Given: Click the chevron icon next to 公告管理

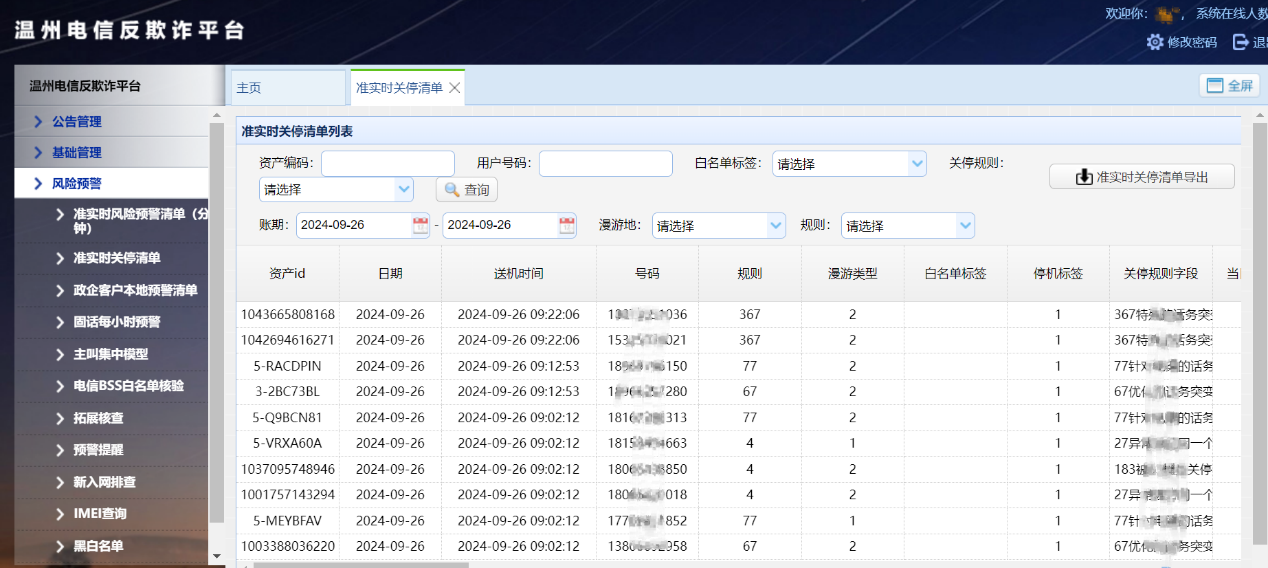Looking at the screenshot, I should [38, 122].
